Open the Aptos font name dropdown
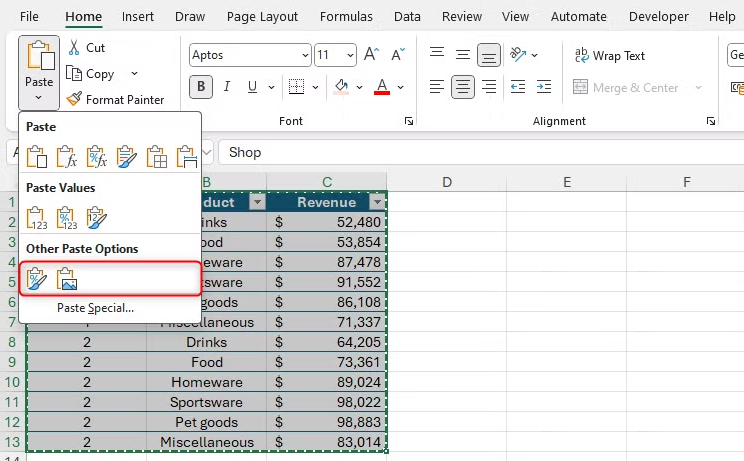This screenshot has width=744, height=461. [x=305, y=55]
